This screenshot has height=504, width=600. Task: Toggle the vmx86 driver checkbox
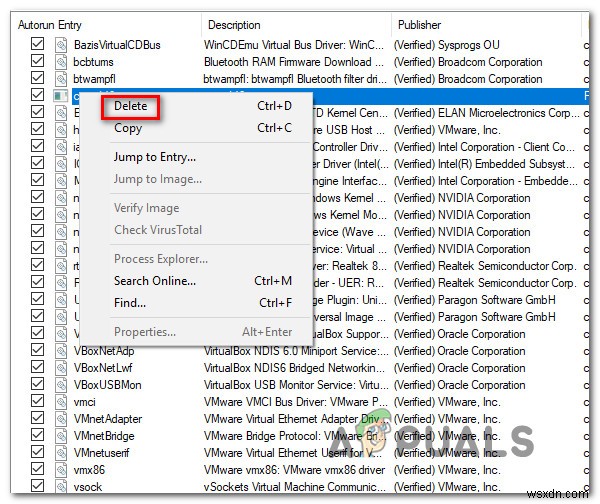tap(38, 469)
